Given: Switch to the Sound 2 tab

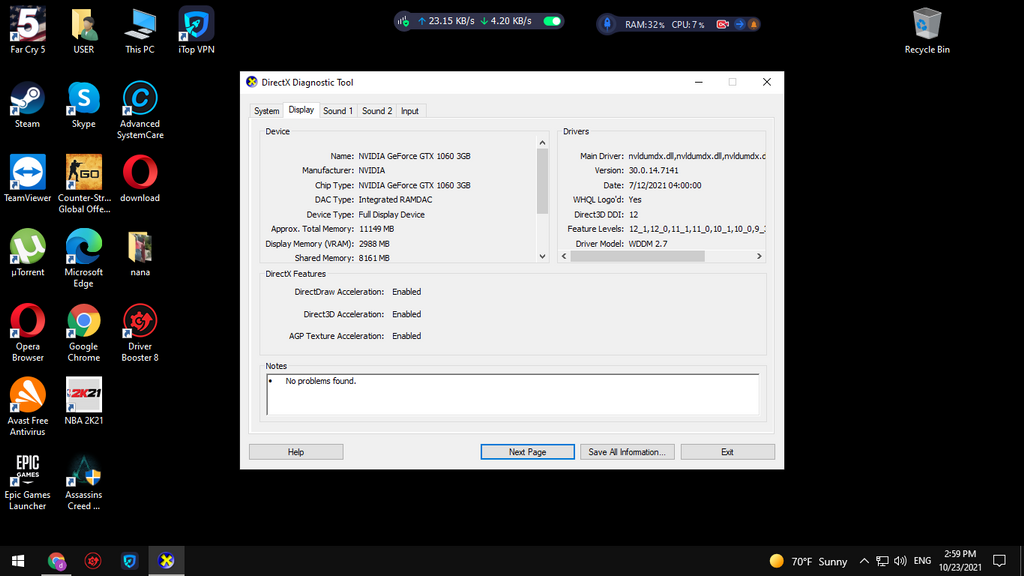Looking at the screenshot, I should coord(377,111).
